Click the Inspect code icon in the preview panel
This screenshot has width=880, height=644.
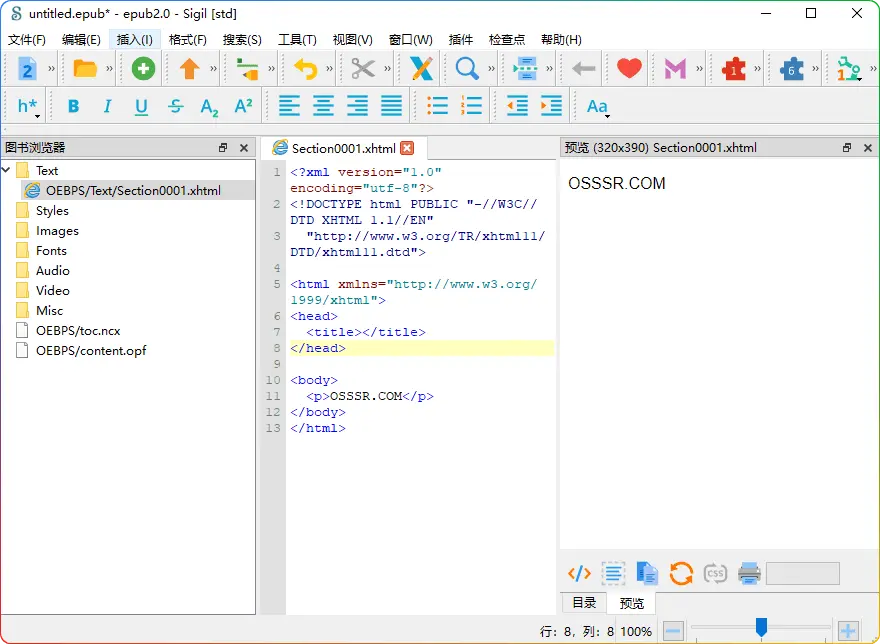579,573
